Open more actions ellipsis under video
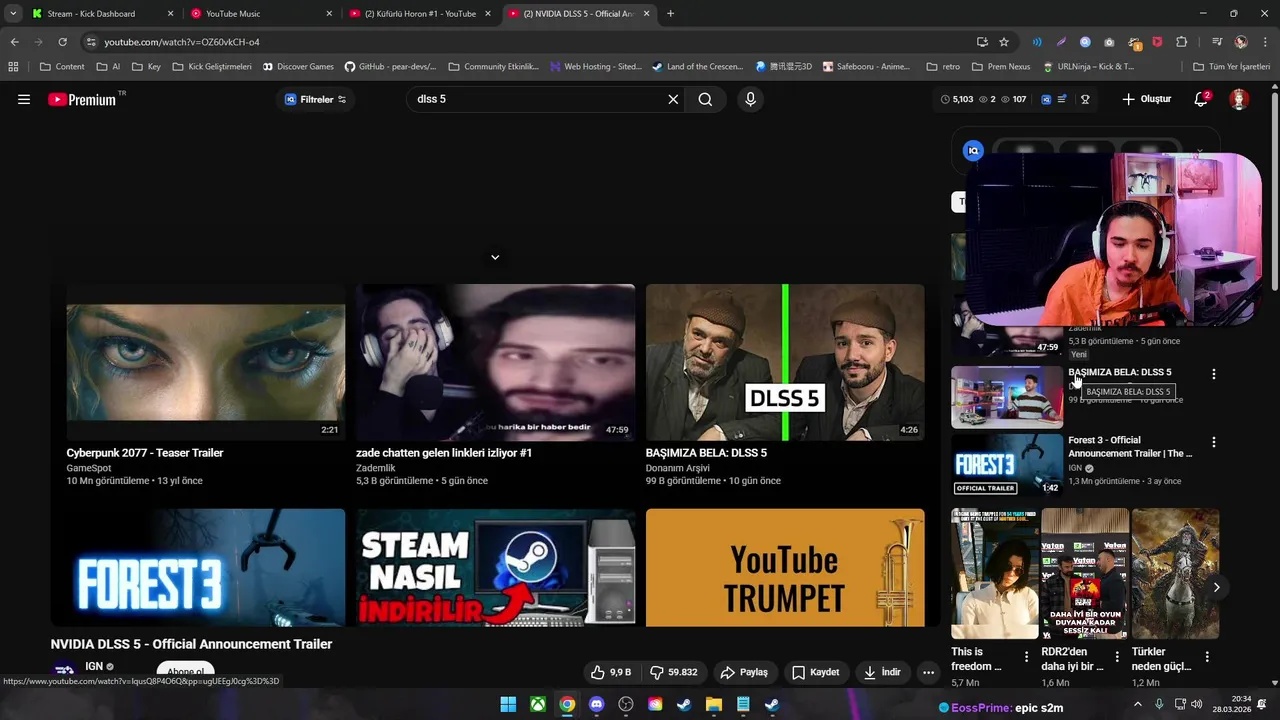Viewport: 1280px width, 720px height. pyautogui.click(x=928, y=672)
